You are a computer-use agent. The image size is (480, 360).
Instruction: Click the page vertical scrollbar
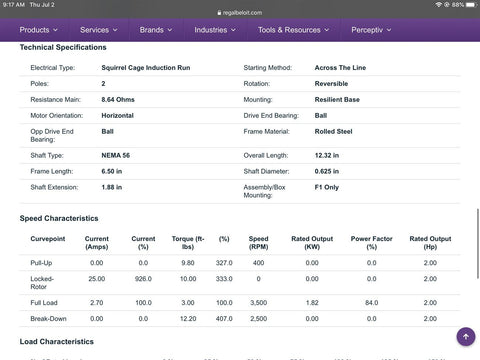(x=478, y=243)
